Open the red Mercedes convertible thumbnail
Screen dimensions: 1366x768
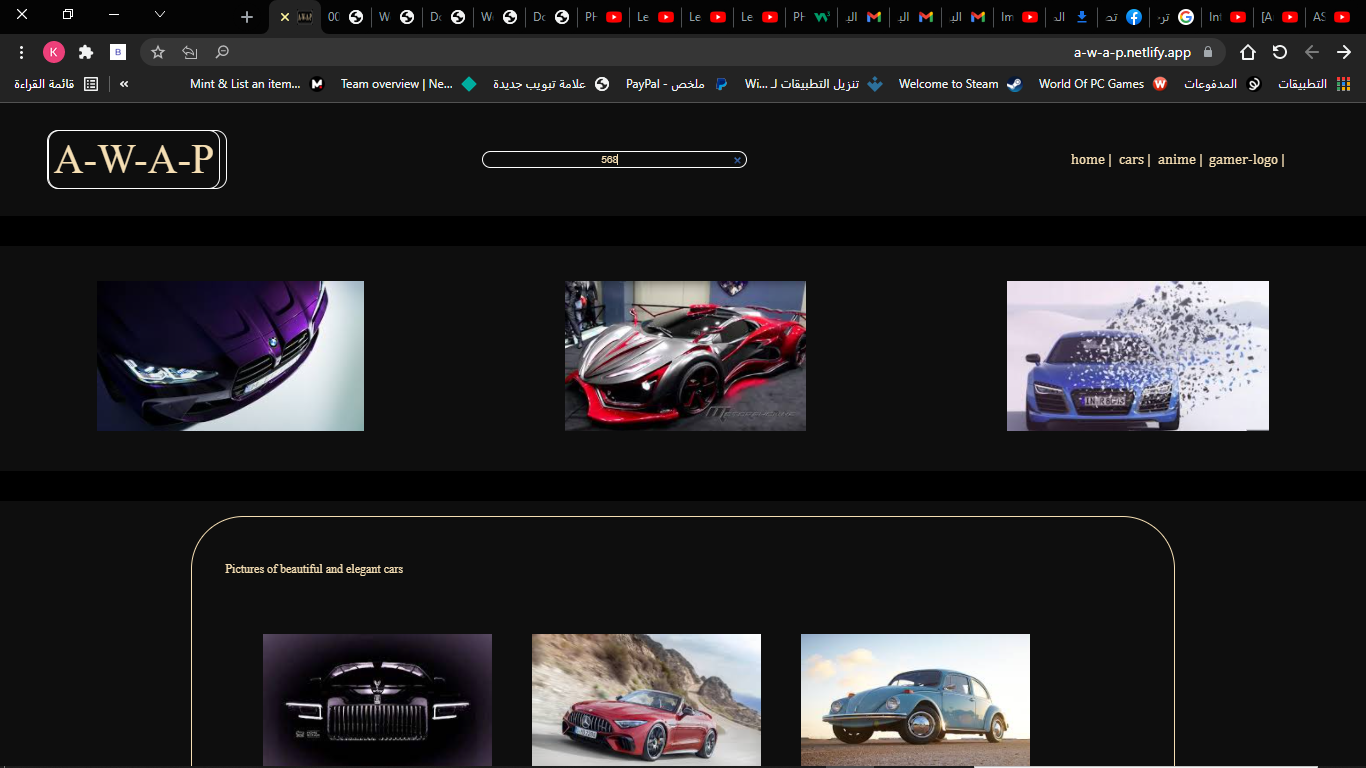tap(646, 699)
